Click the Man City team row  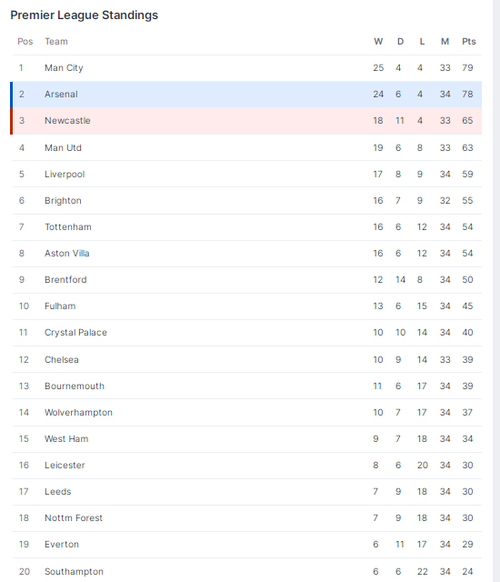pyautogui.click(x=247, y=68)
